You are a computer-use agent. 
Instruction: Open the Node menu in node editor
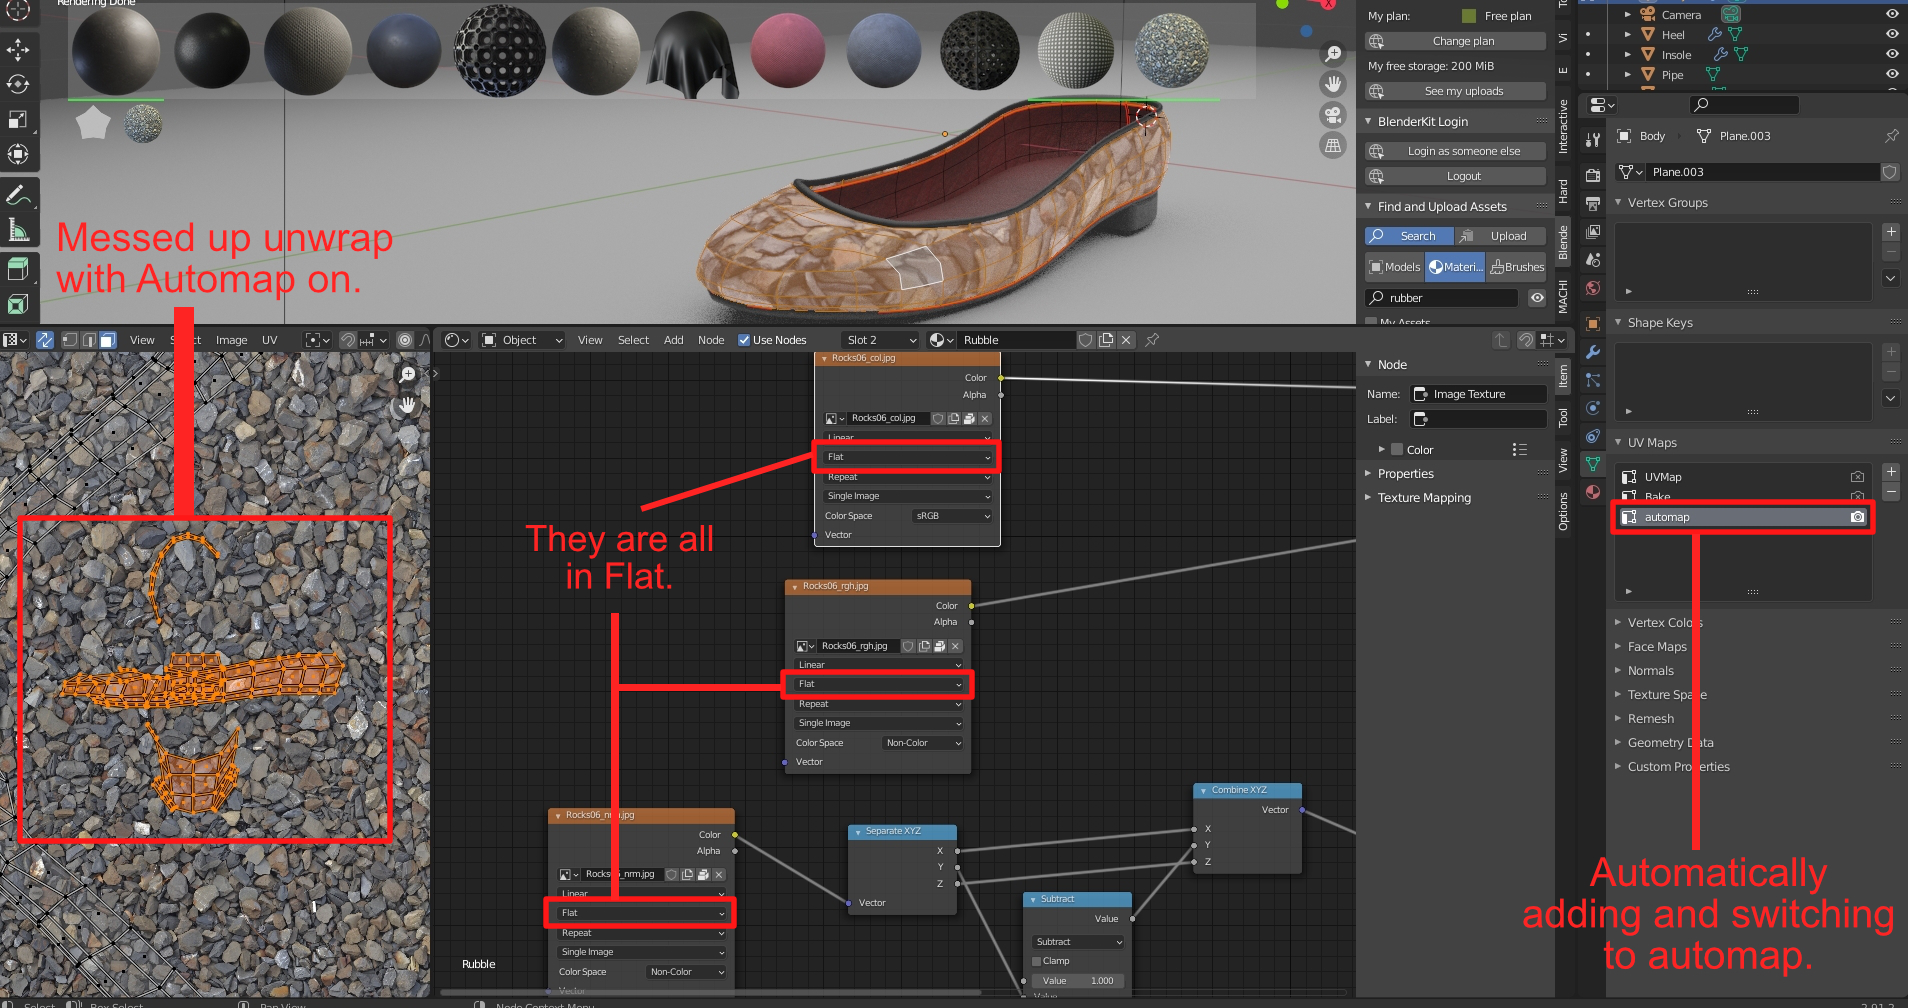coord(711,340)
